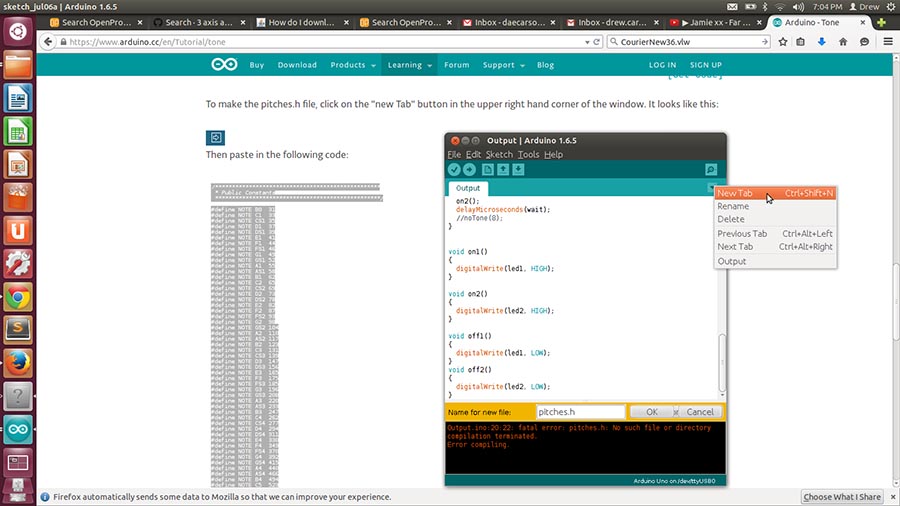
Task: Choose Next Tab from the tab menu
Action: [x=775, y=247]
